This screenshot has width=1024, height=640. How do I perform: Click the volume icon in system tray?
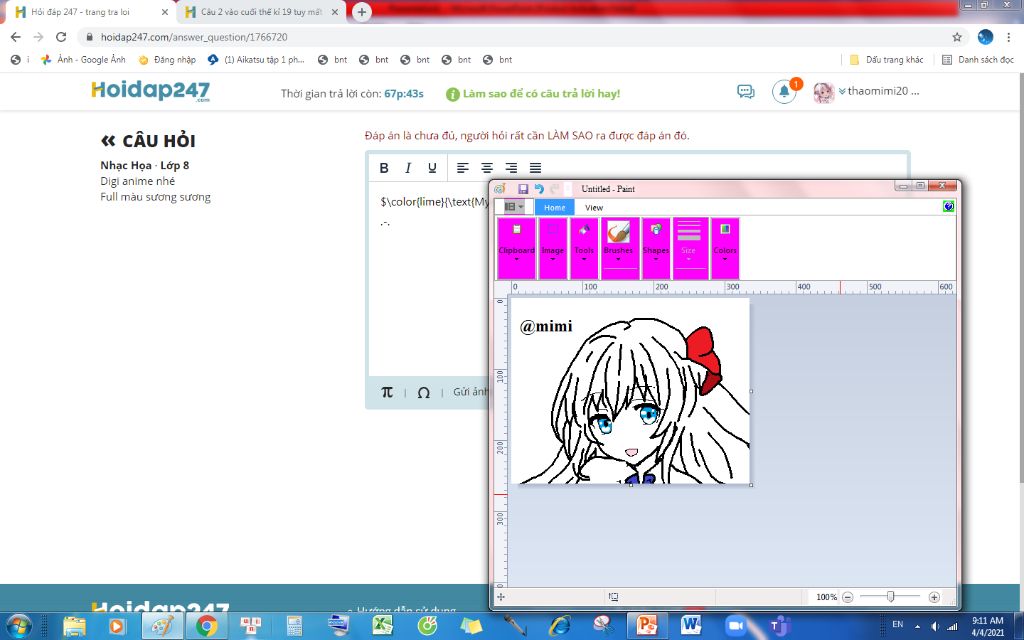(935, 626)
